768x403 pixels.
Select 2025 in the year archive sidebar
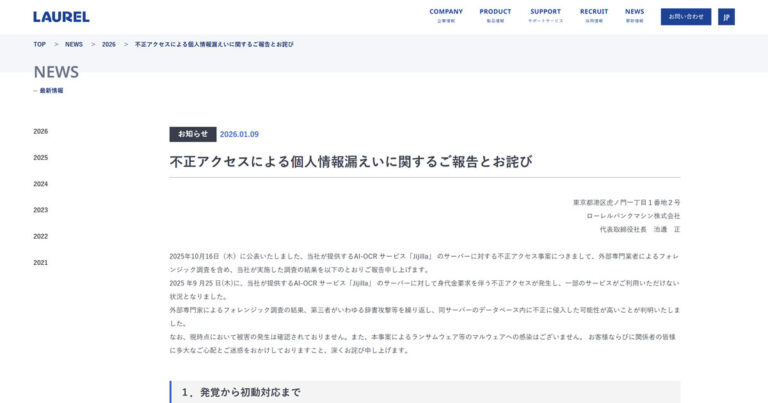pyautogui.click(x=41, y=158)
